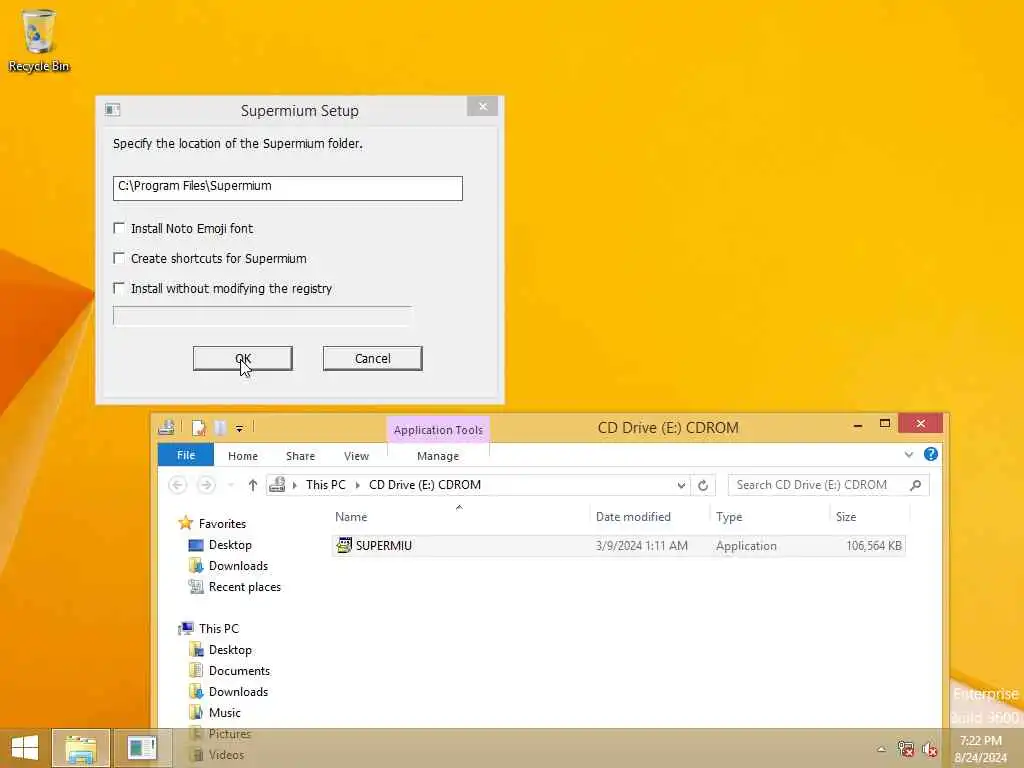Click CD Drive (E:) CDROM breadcrumb
This screenshot has height=768, width=1024.
click(424, 485)
